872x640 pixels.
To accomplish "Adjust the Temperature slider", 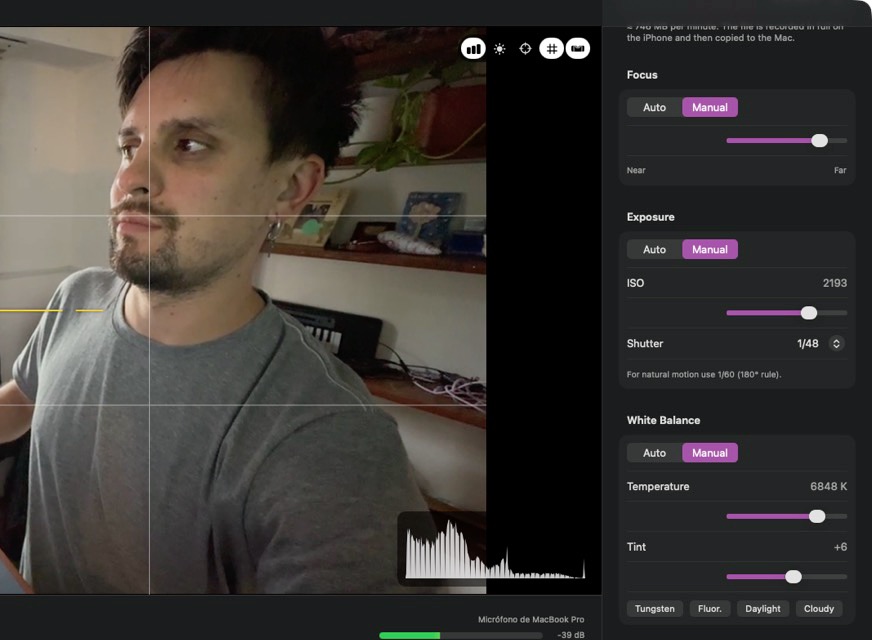I will (x=786, y=517).
